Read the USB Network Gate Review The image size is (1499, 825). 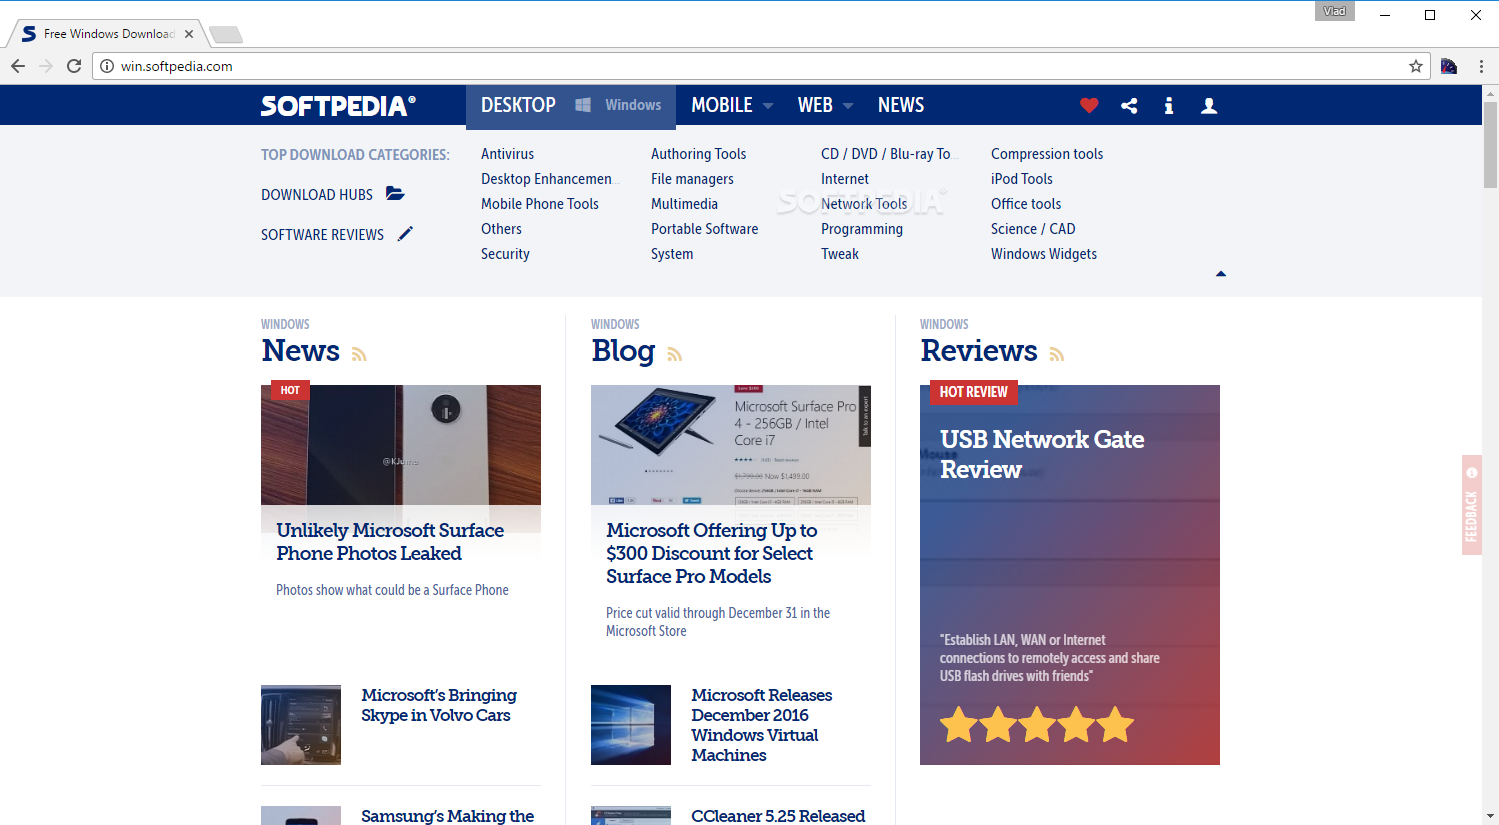tap(1042, 454)
